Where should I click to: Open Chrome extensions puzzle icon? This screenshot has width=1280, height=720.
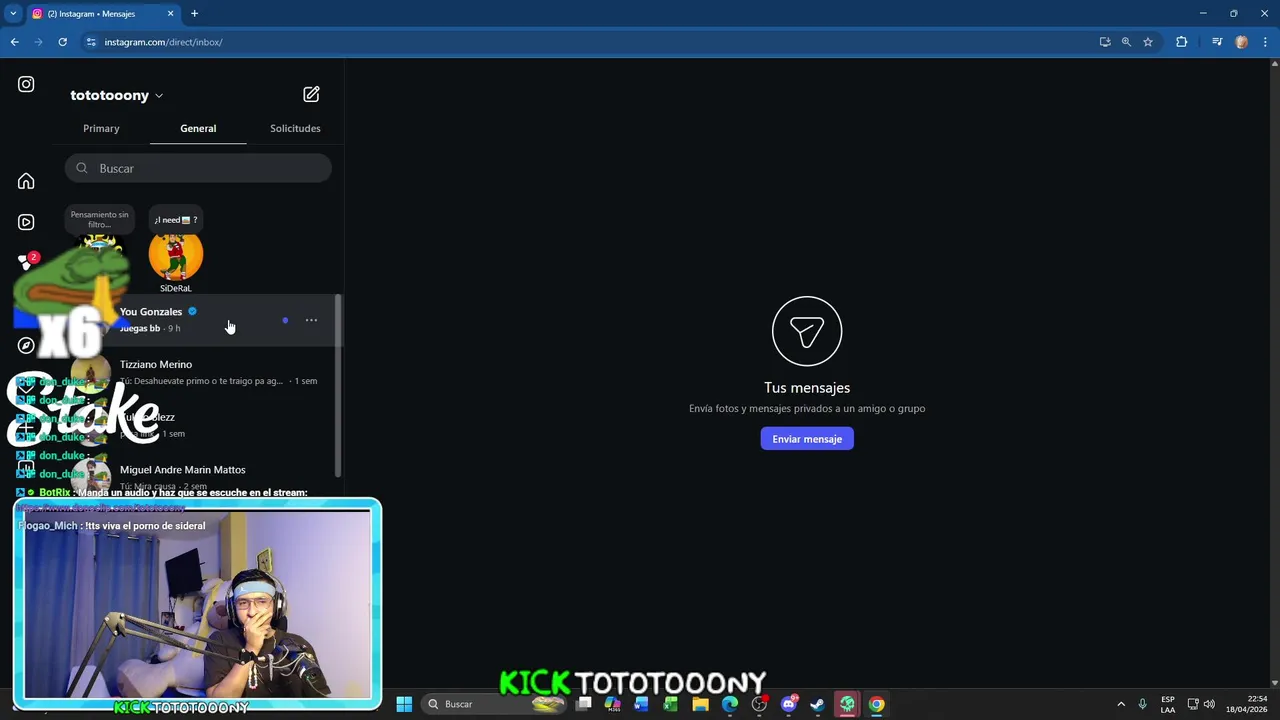point(1182,42)
